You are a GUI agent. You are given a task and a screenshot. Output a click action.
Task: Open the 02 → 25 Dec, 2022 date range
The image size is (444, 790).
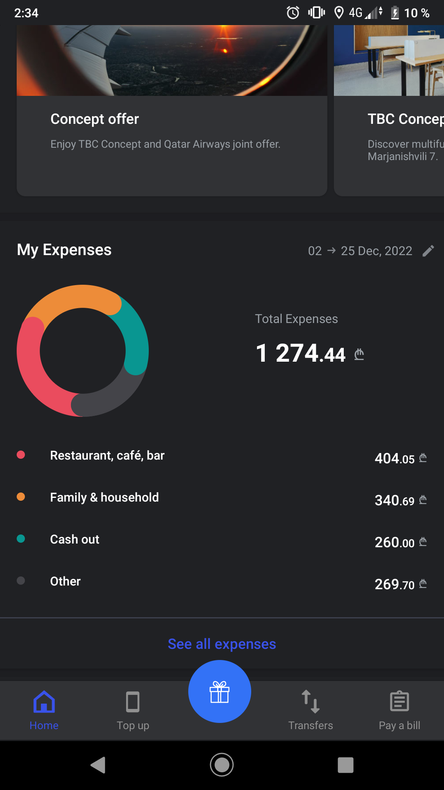[x=360, y=251]
